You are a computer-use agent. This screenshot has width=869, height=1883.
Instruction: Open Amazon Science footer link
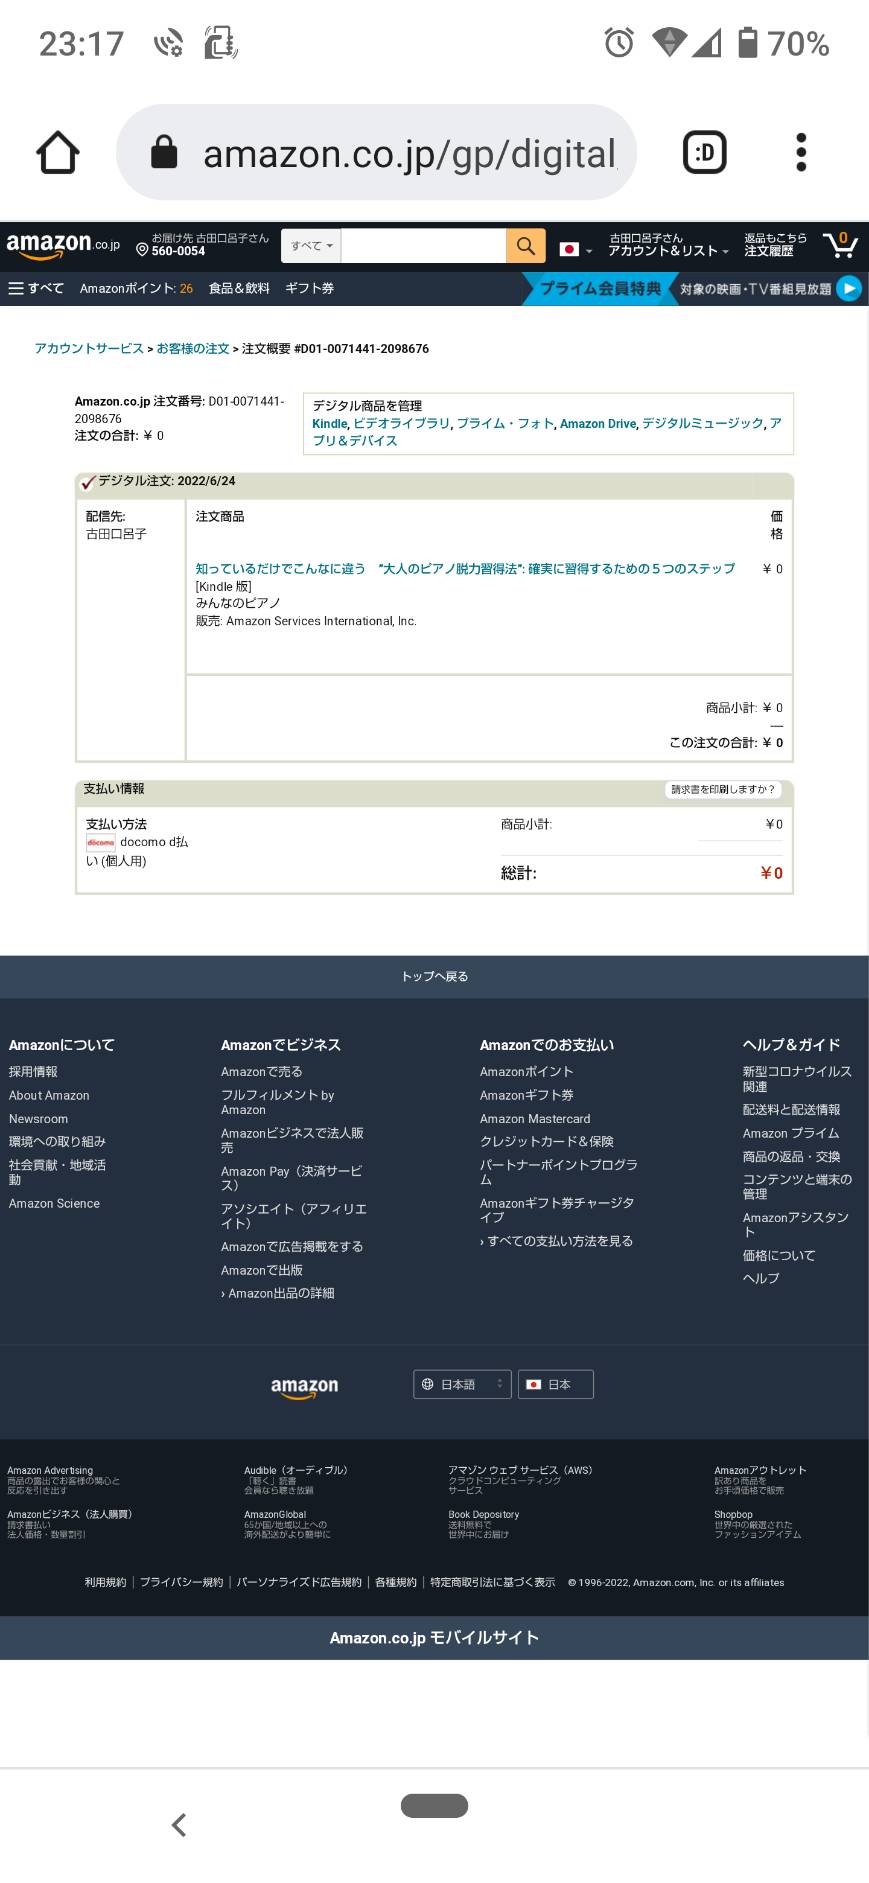(x=54, y=1203)
